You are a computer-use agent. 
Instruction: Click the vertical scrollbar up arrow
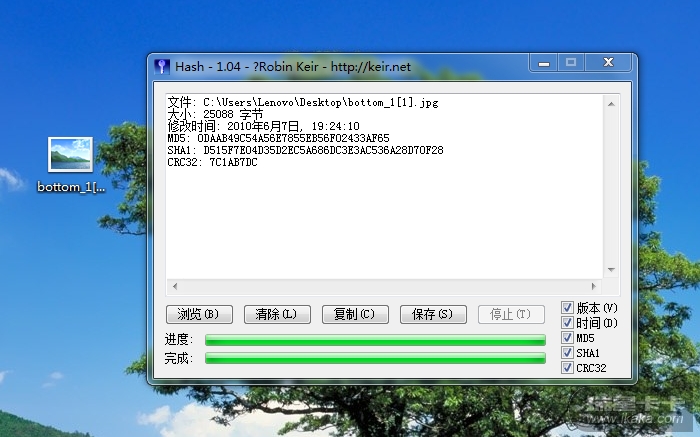(x=611, y=104)
